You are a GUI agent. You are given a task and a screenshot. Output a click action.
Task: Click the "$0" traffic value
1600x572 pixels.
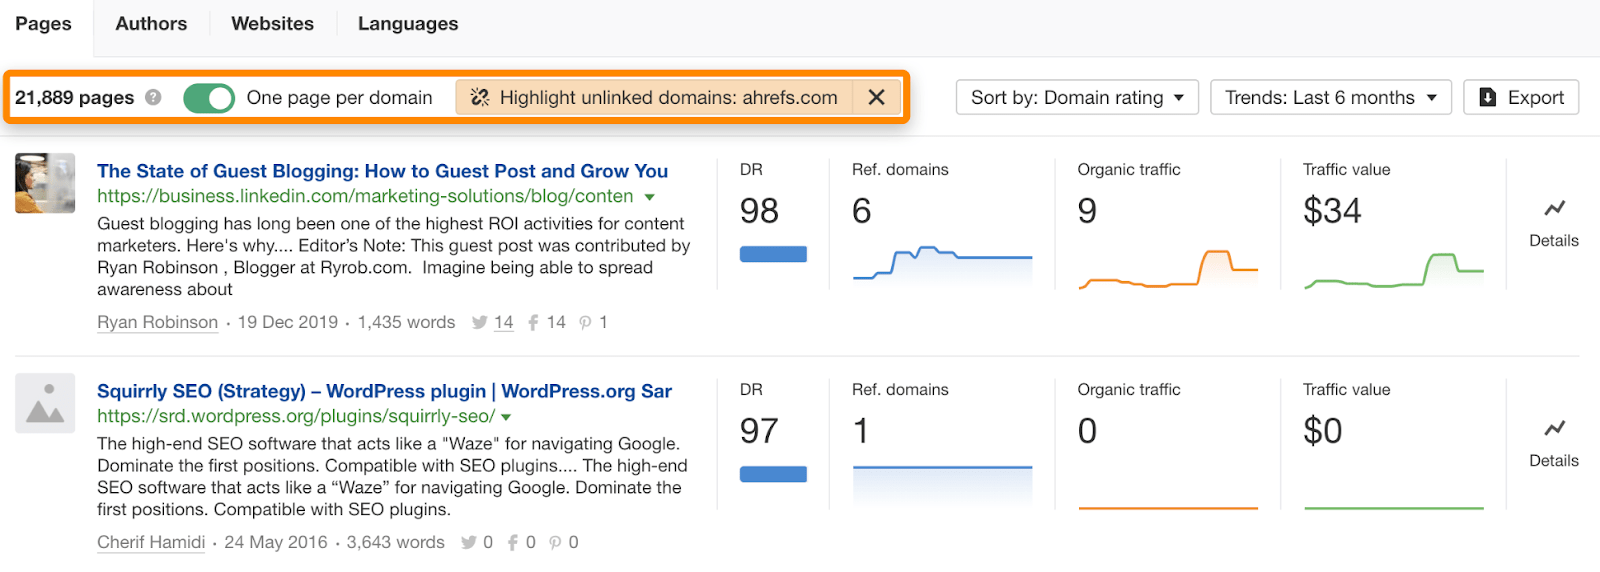coord(1322,431)
